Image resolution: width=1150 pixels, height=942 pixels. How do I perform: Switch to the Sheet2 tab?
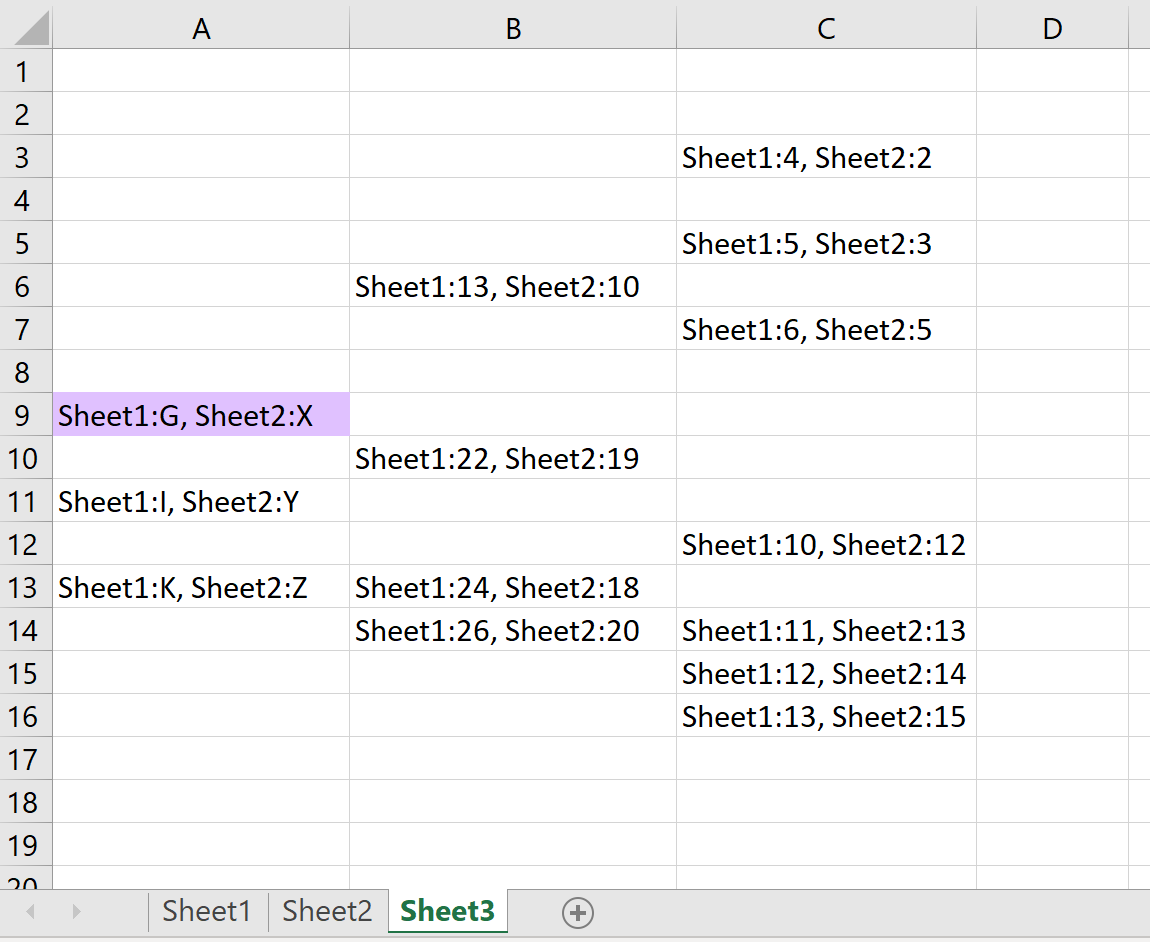tap(326, 911)
